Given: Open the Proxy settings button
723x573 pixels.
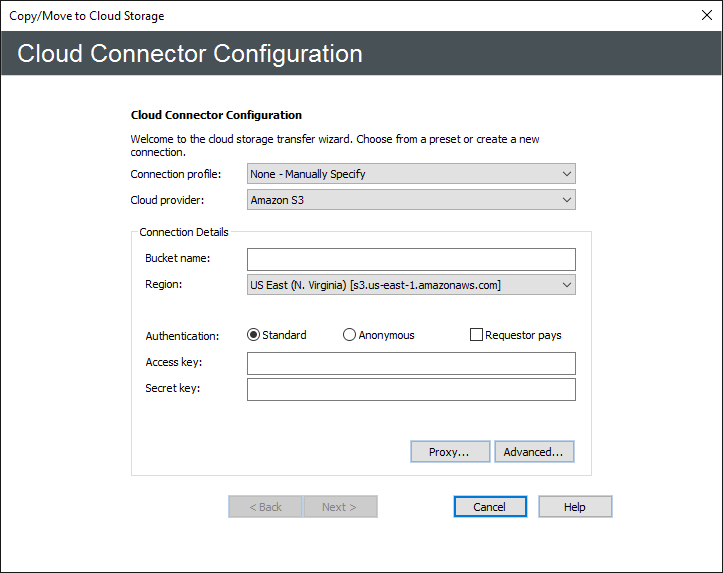Looking at the screenshot, I should pos(449,452).
